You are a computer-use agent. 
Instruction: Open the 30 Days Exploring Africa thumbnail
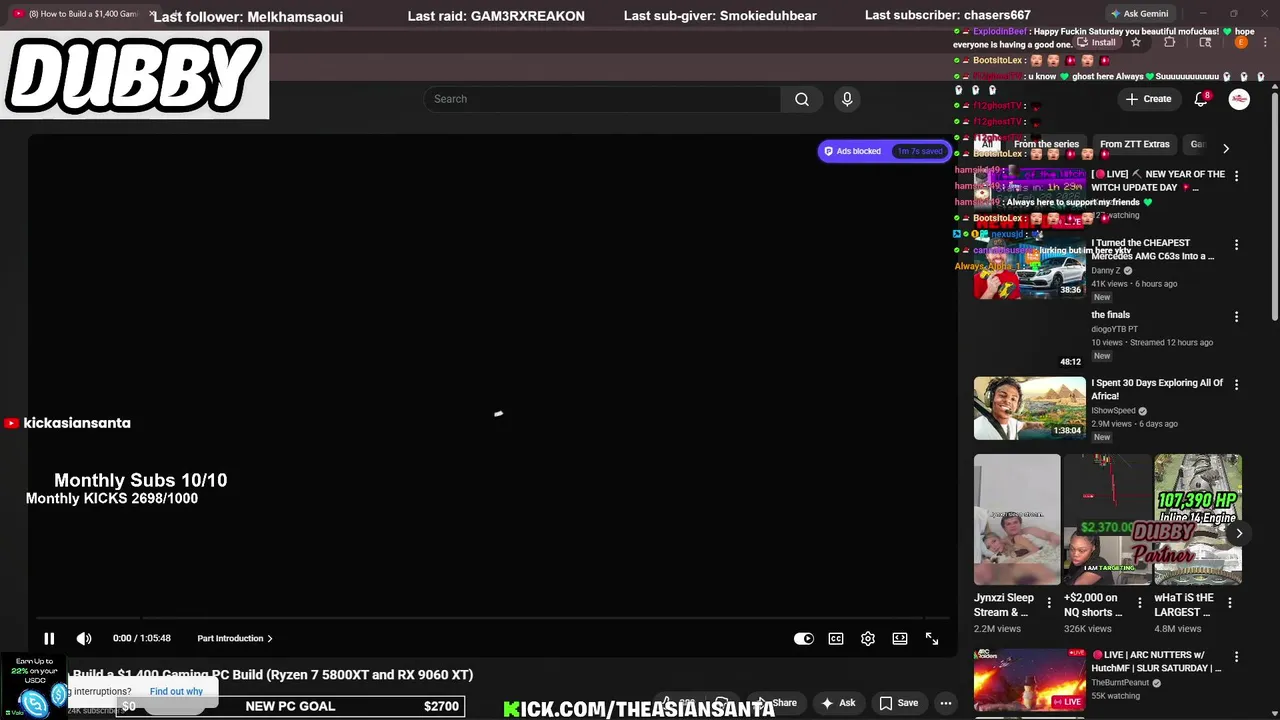coord(1029,408)
